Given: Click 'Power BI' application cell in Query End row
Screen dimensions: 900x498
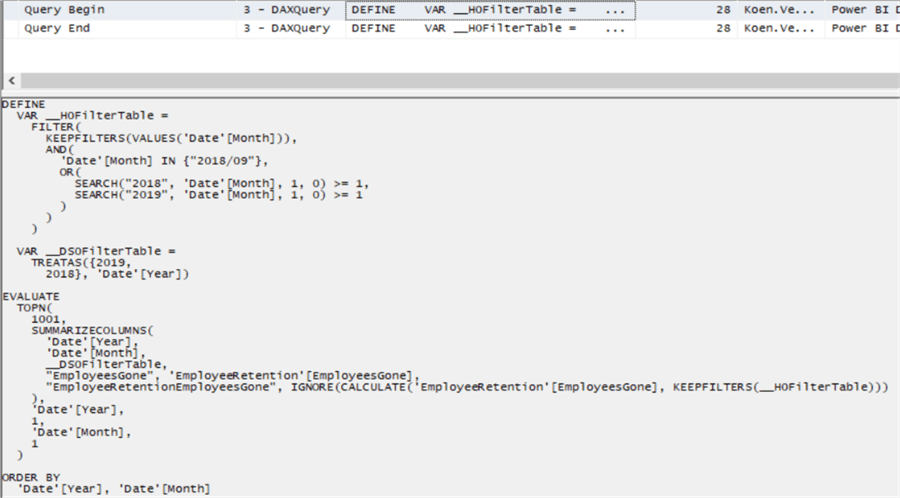Looking at the screenshot, I should tap(863, 28).
